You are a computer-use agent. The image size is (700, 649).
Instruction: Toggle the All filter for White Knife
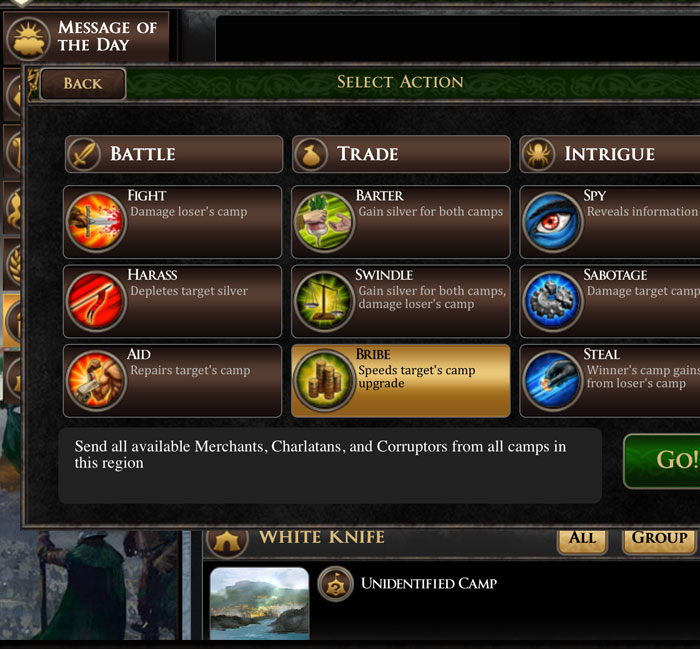582,540
